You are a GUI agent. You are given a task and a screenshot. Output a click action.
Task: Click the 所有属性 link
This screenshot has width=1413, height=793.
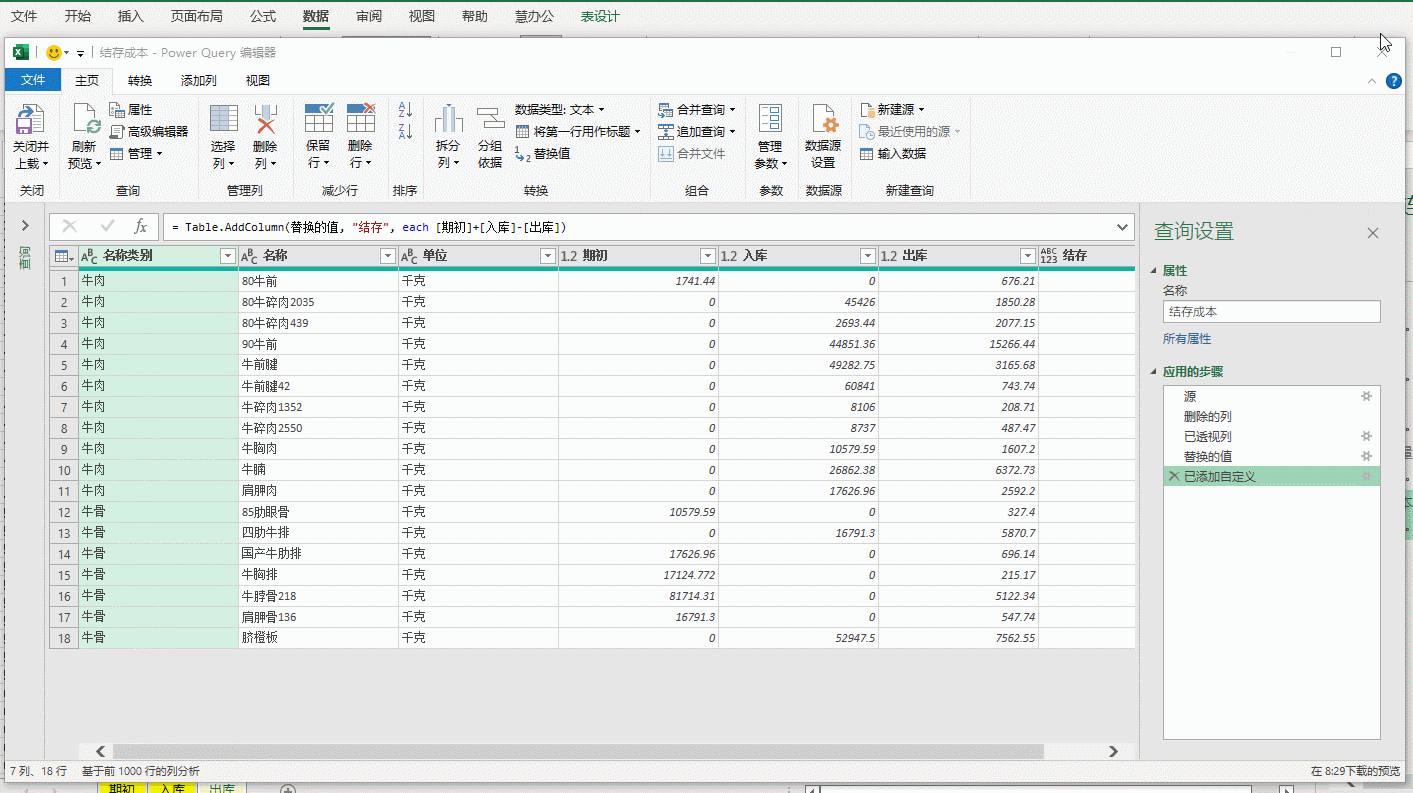pyautogui.click(x=1187, y=339)
